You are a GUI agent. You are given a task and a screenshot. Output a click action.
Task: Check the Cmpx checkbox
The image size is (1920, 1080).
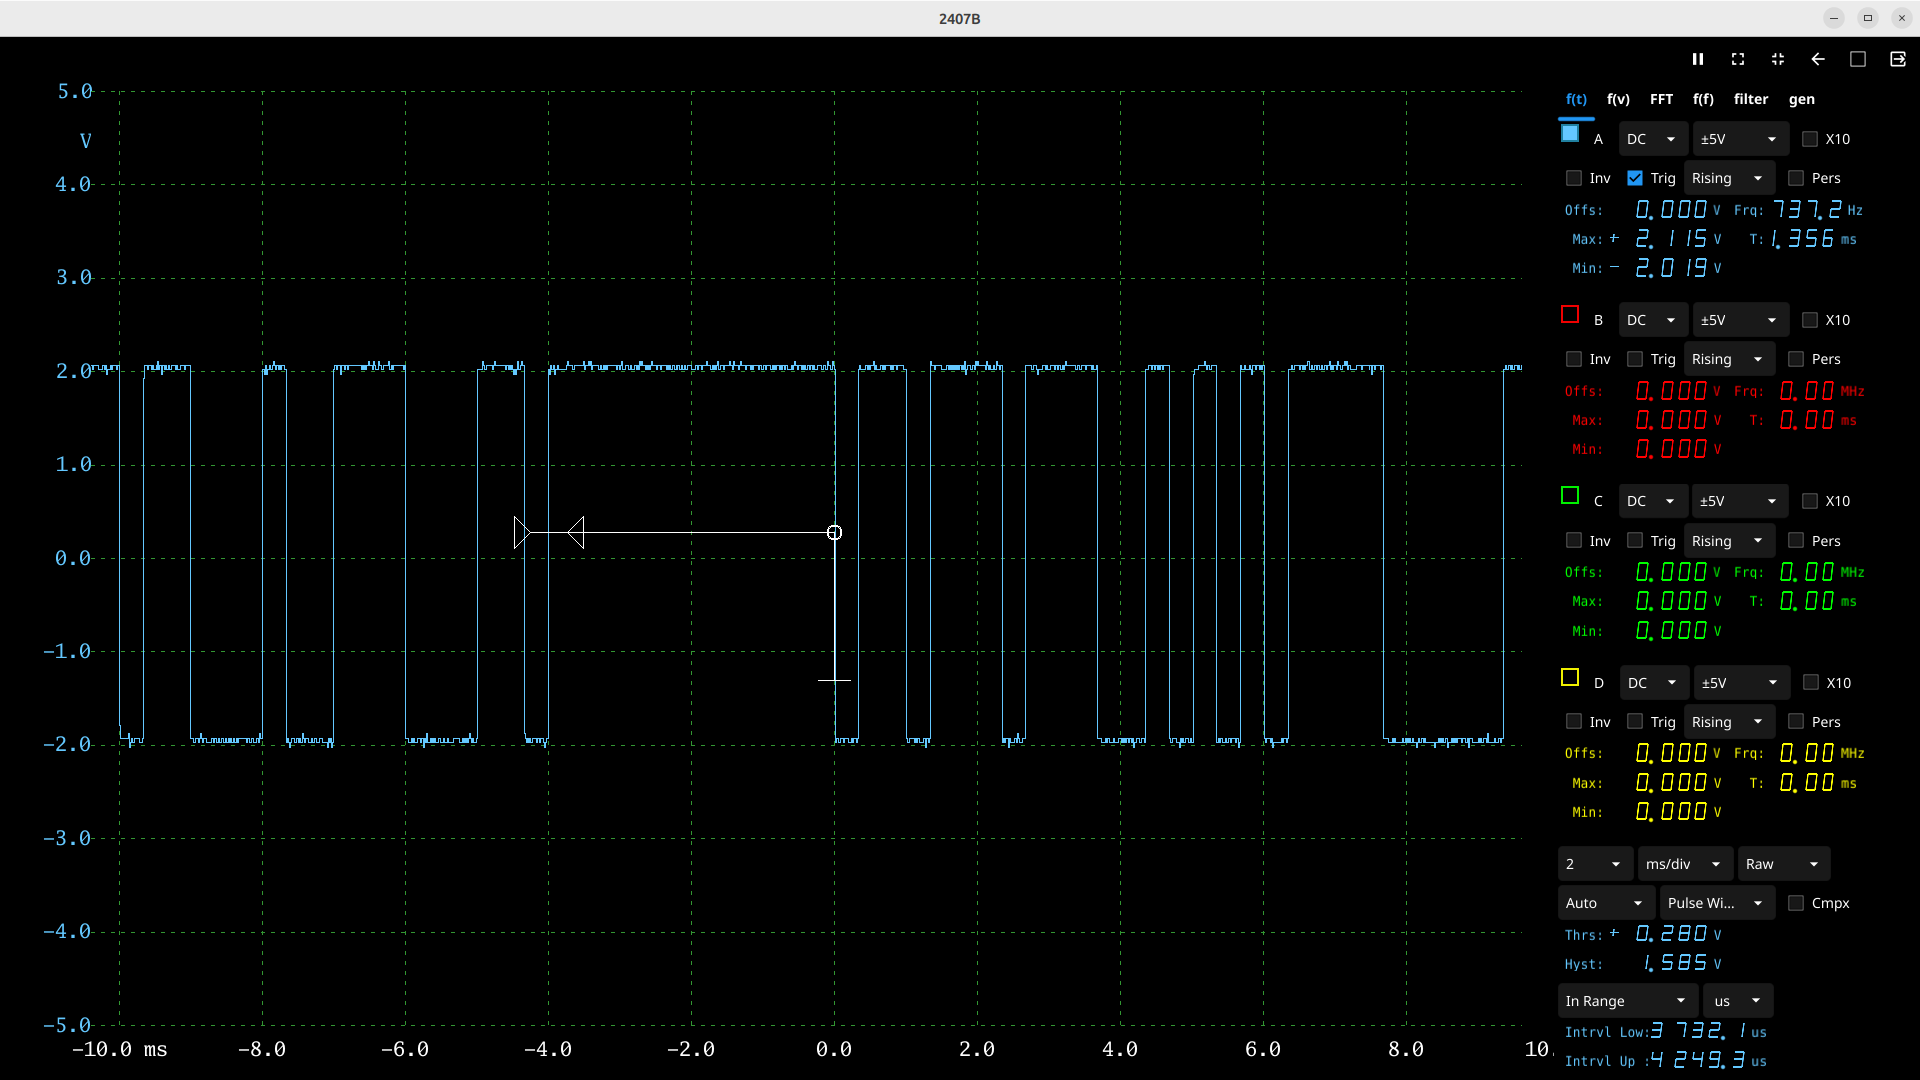[x=1796, y=903]
